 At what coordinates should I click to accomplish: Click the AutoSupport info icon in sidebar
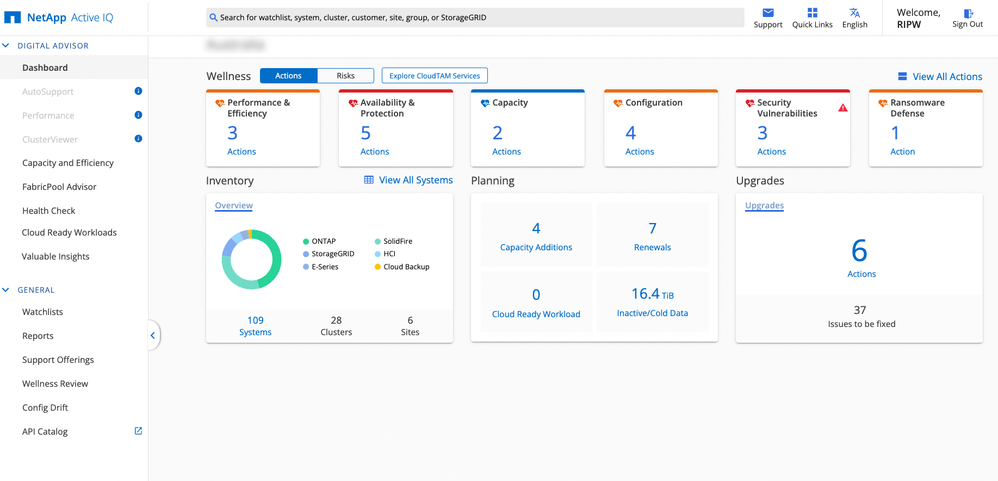[138, 91]
